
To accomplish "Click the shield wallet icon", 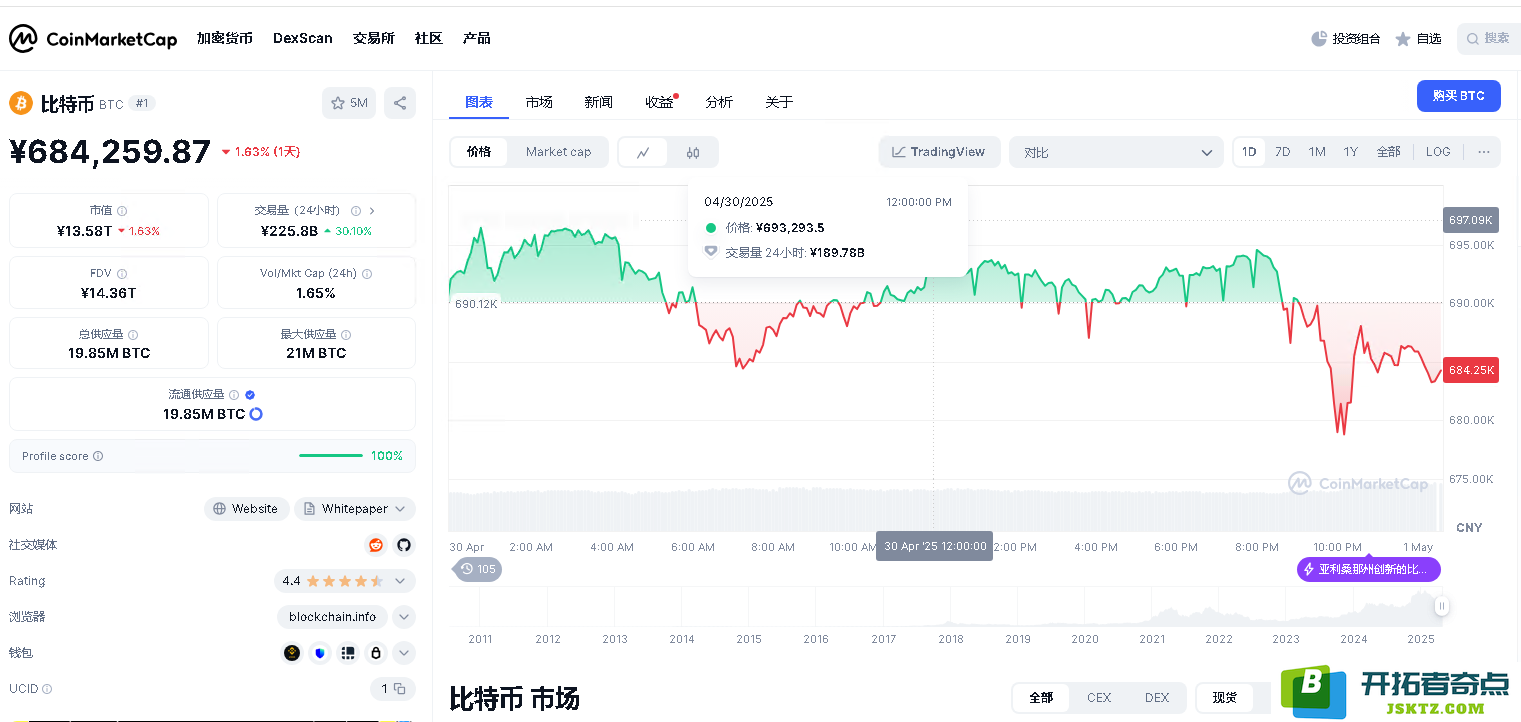I will (x=320, y=653).
